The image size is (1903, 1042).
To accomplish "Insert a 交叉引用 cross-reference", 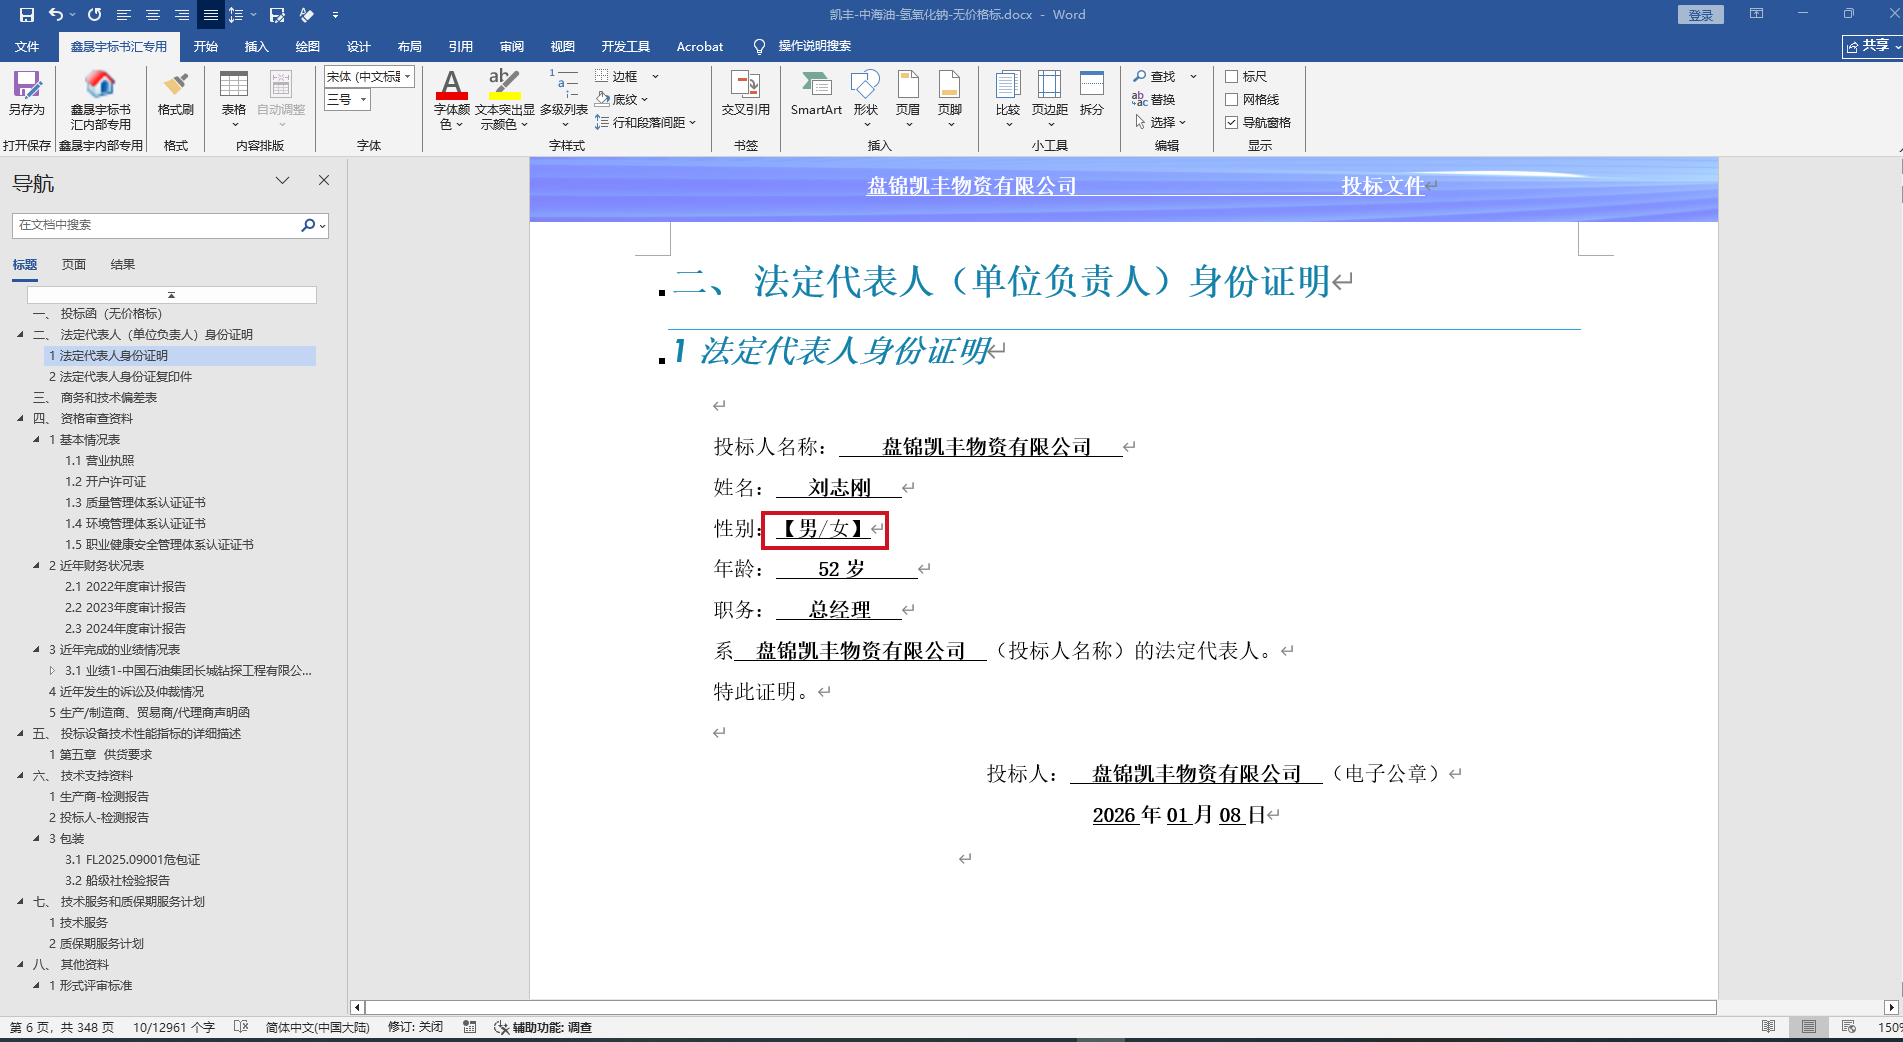I will click(746, 93).
